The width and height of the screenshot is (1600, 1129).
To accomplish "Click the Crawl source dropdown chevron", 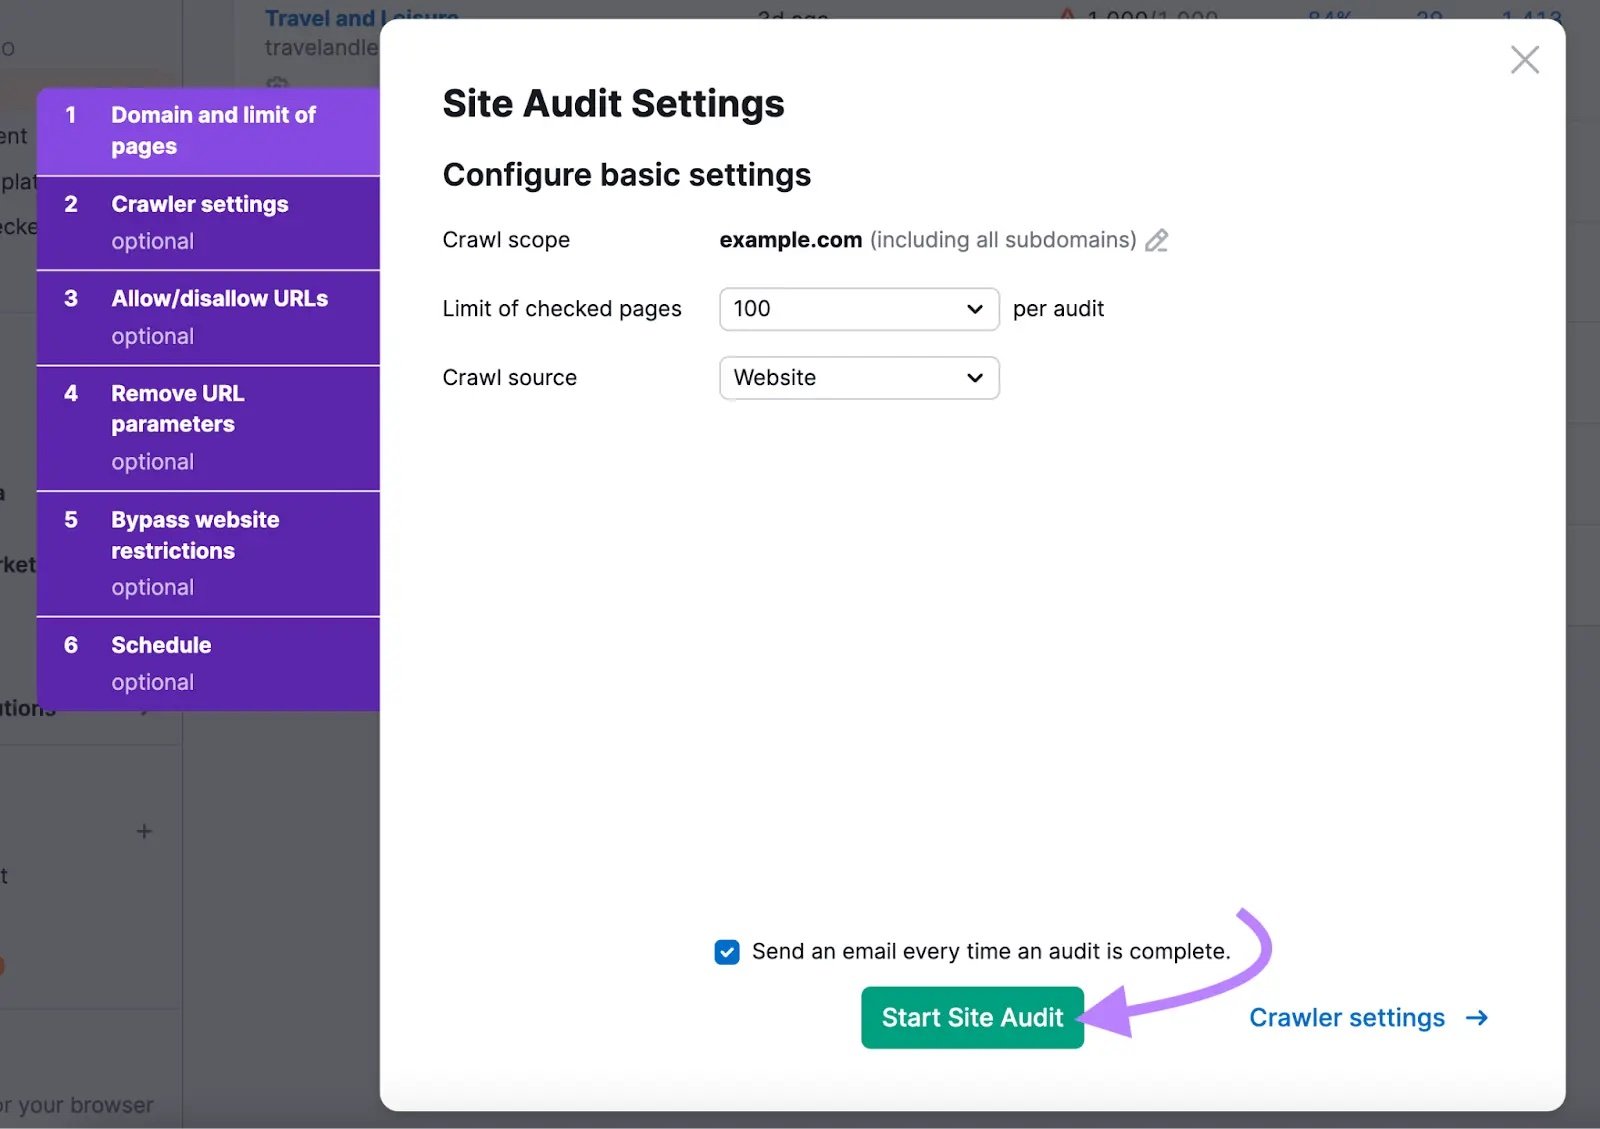I will 973,378.
